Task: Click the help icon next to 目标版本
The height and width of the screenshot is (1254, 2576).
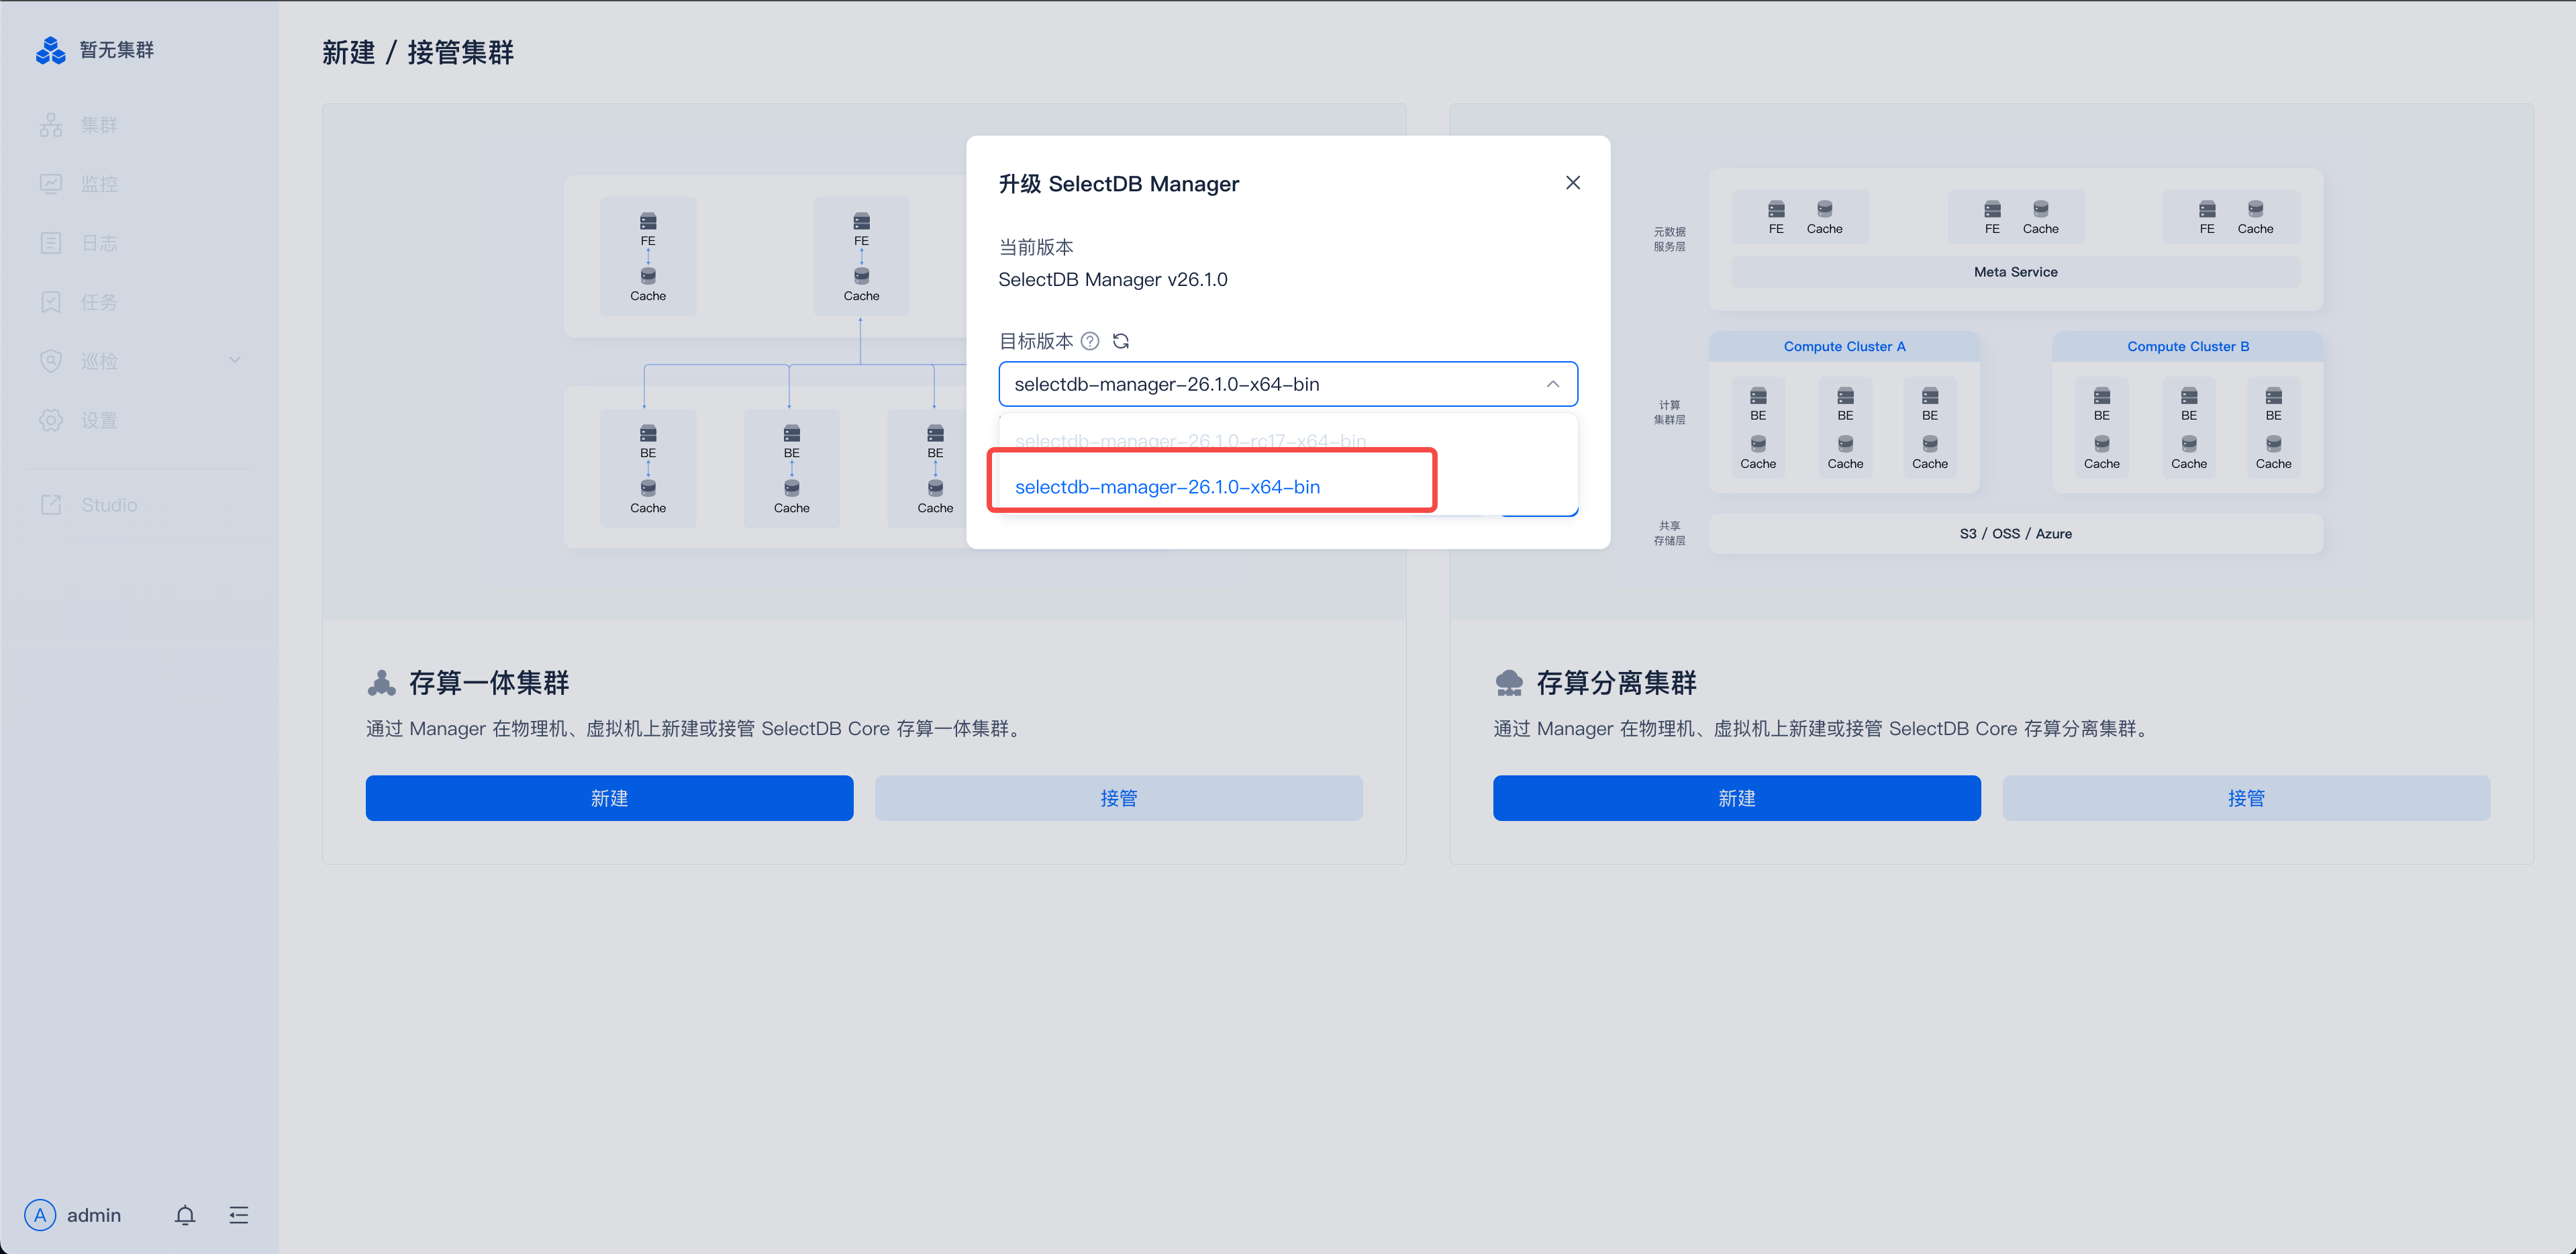Action: 1090,341
